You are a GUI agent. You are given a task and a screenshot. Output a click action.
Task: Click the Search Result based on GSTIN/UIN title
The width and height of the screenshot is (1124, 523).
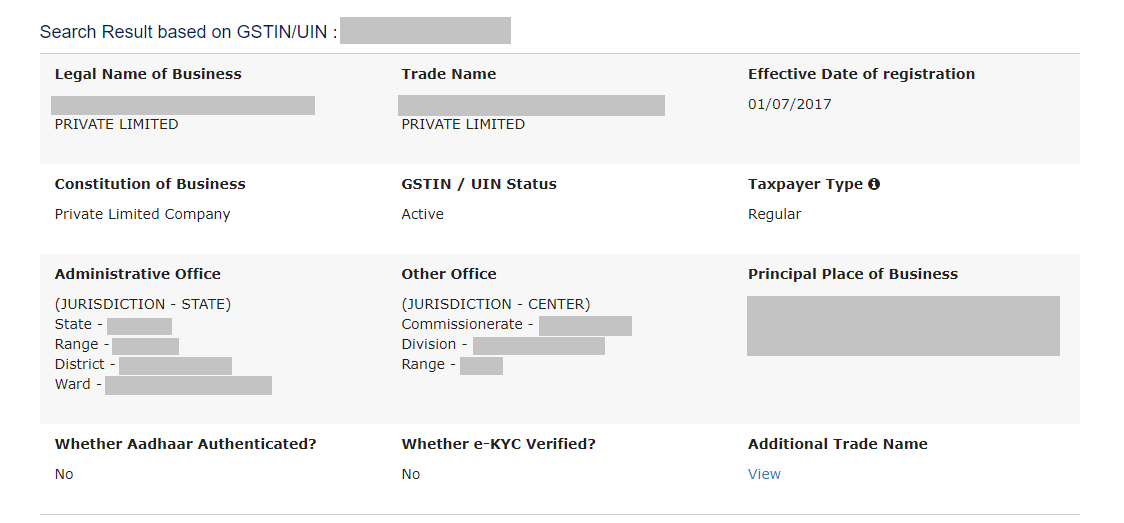pyautogui.click(x=188, y=32)
